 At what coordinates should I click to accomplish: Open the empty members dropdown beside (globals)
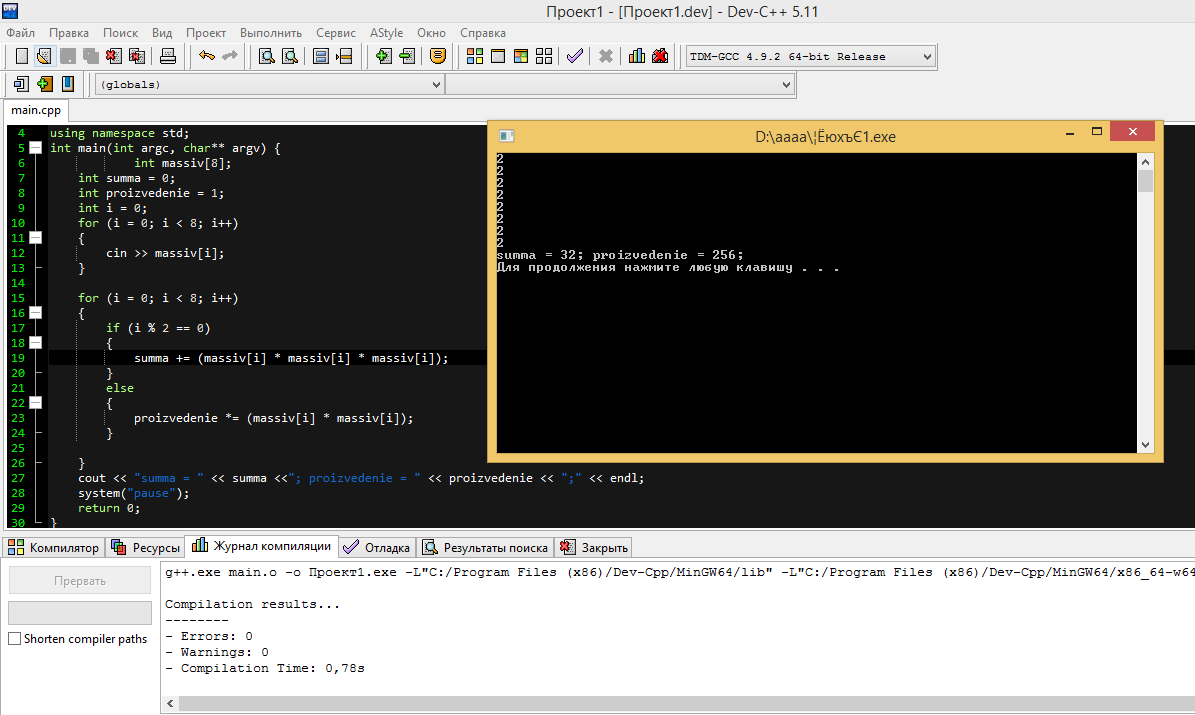(x=620, y=85)
